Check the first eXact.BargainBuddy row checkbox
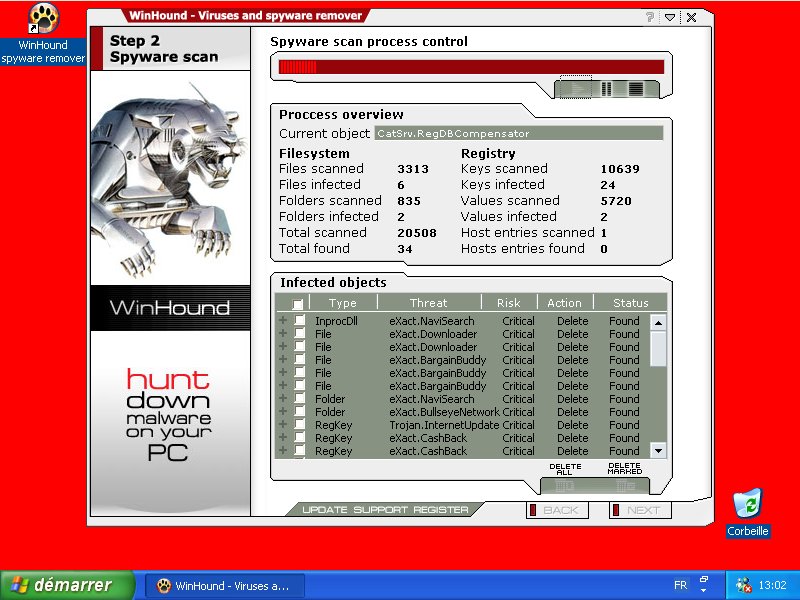800x600 pixels. point(299,360)
